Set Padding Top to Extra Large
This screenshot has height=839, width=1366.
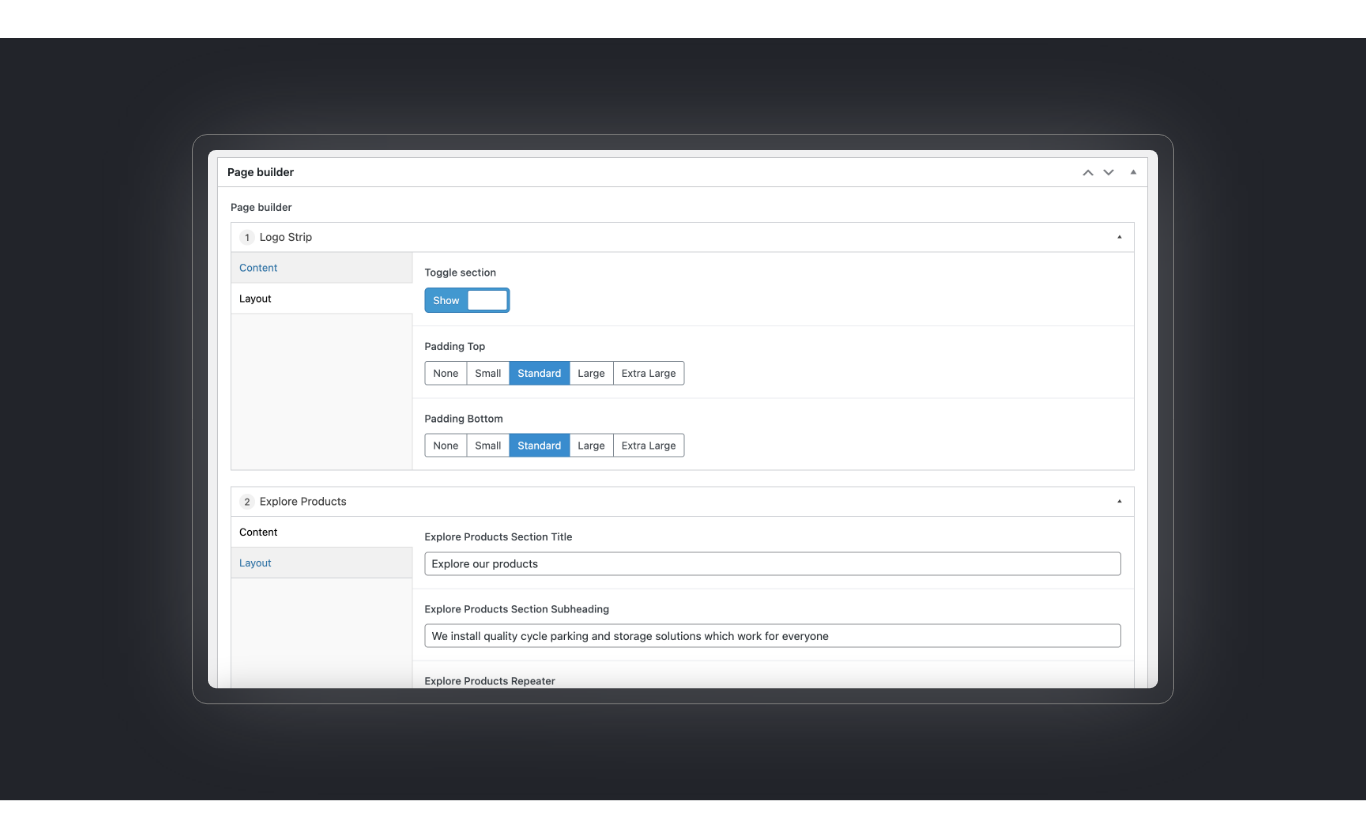[x=648, y=373]
